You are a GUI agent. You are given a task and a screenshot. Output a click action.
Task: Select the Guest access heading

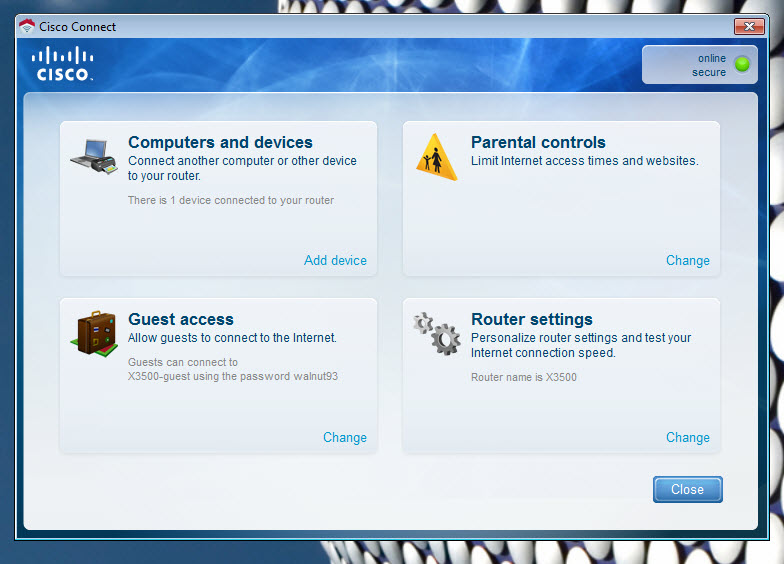point(181,320)
